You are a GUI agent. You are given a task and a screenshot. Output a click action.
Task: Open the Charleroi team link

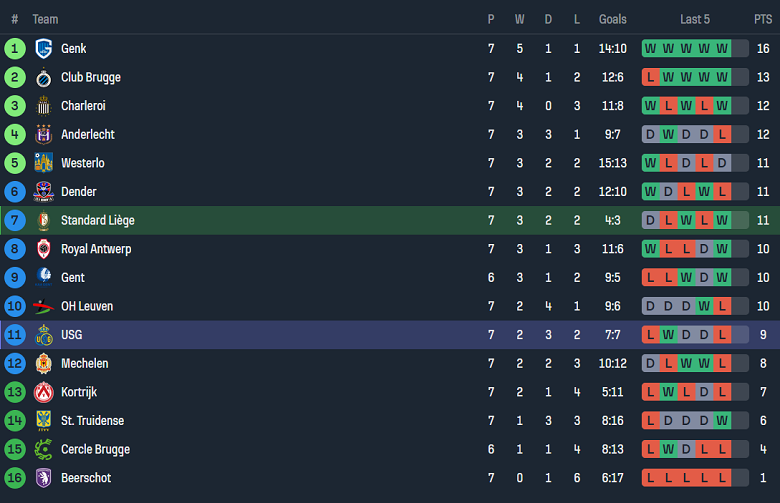[83, 106]
